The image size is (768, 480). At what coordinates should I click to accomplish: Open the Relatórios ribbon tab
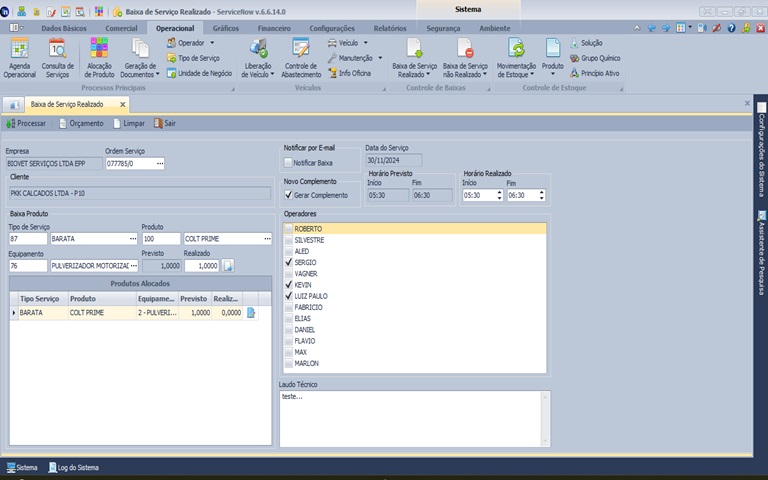(390, 29)
